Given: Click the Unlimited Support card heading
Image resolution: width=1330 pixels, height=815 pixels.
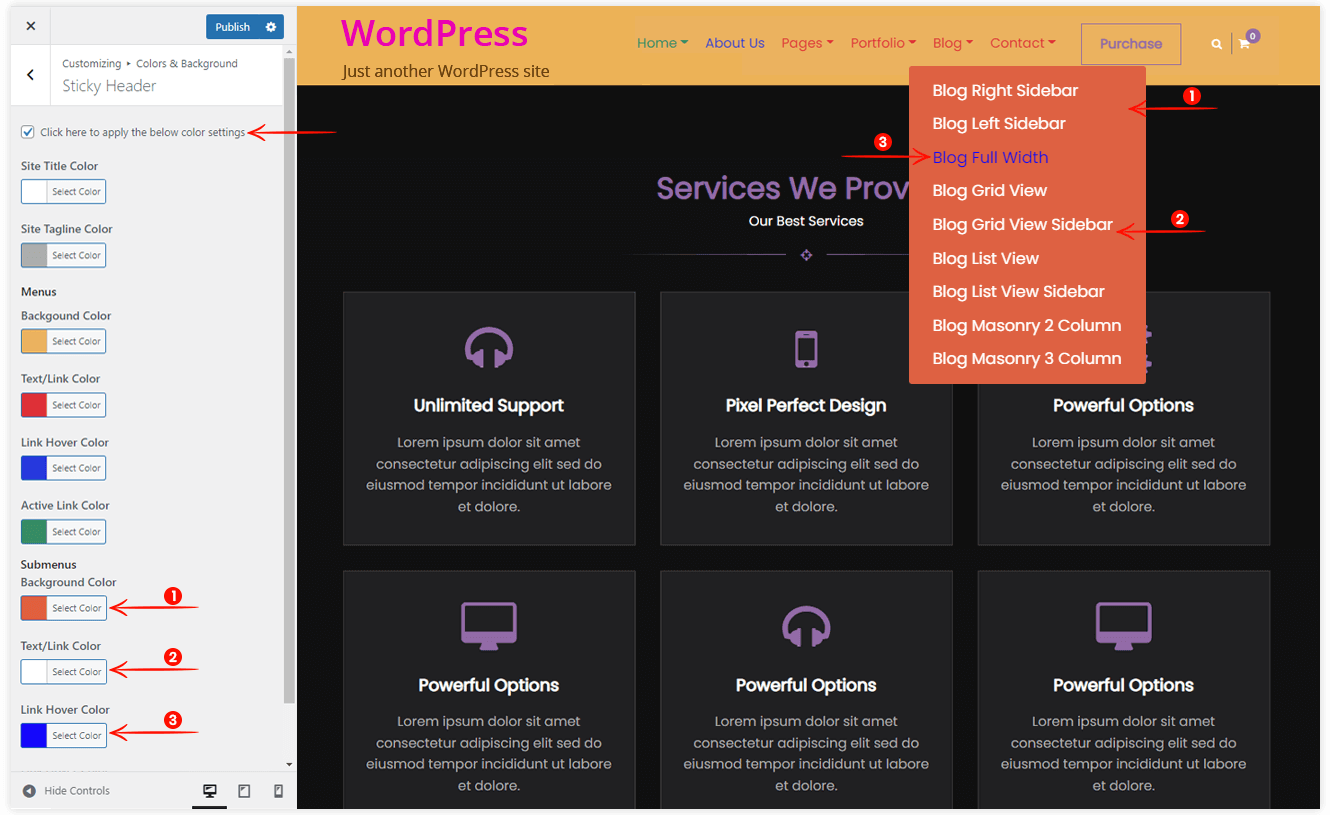Looking at the screenshot, I should (x=489, y=405).
